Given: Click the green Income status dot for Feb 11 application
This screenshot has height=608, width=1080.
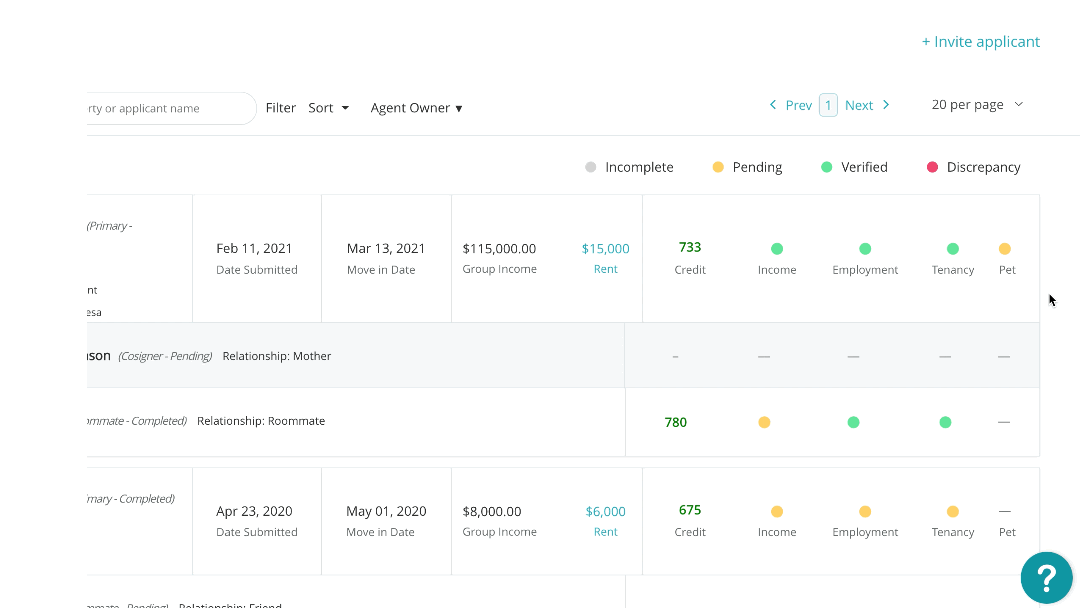Looking at the screenshot, I should pos(777,249).
